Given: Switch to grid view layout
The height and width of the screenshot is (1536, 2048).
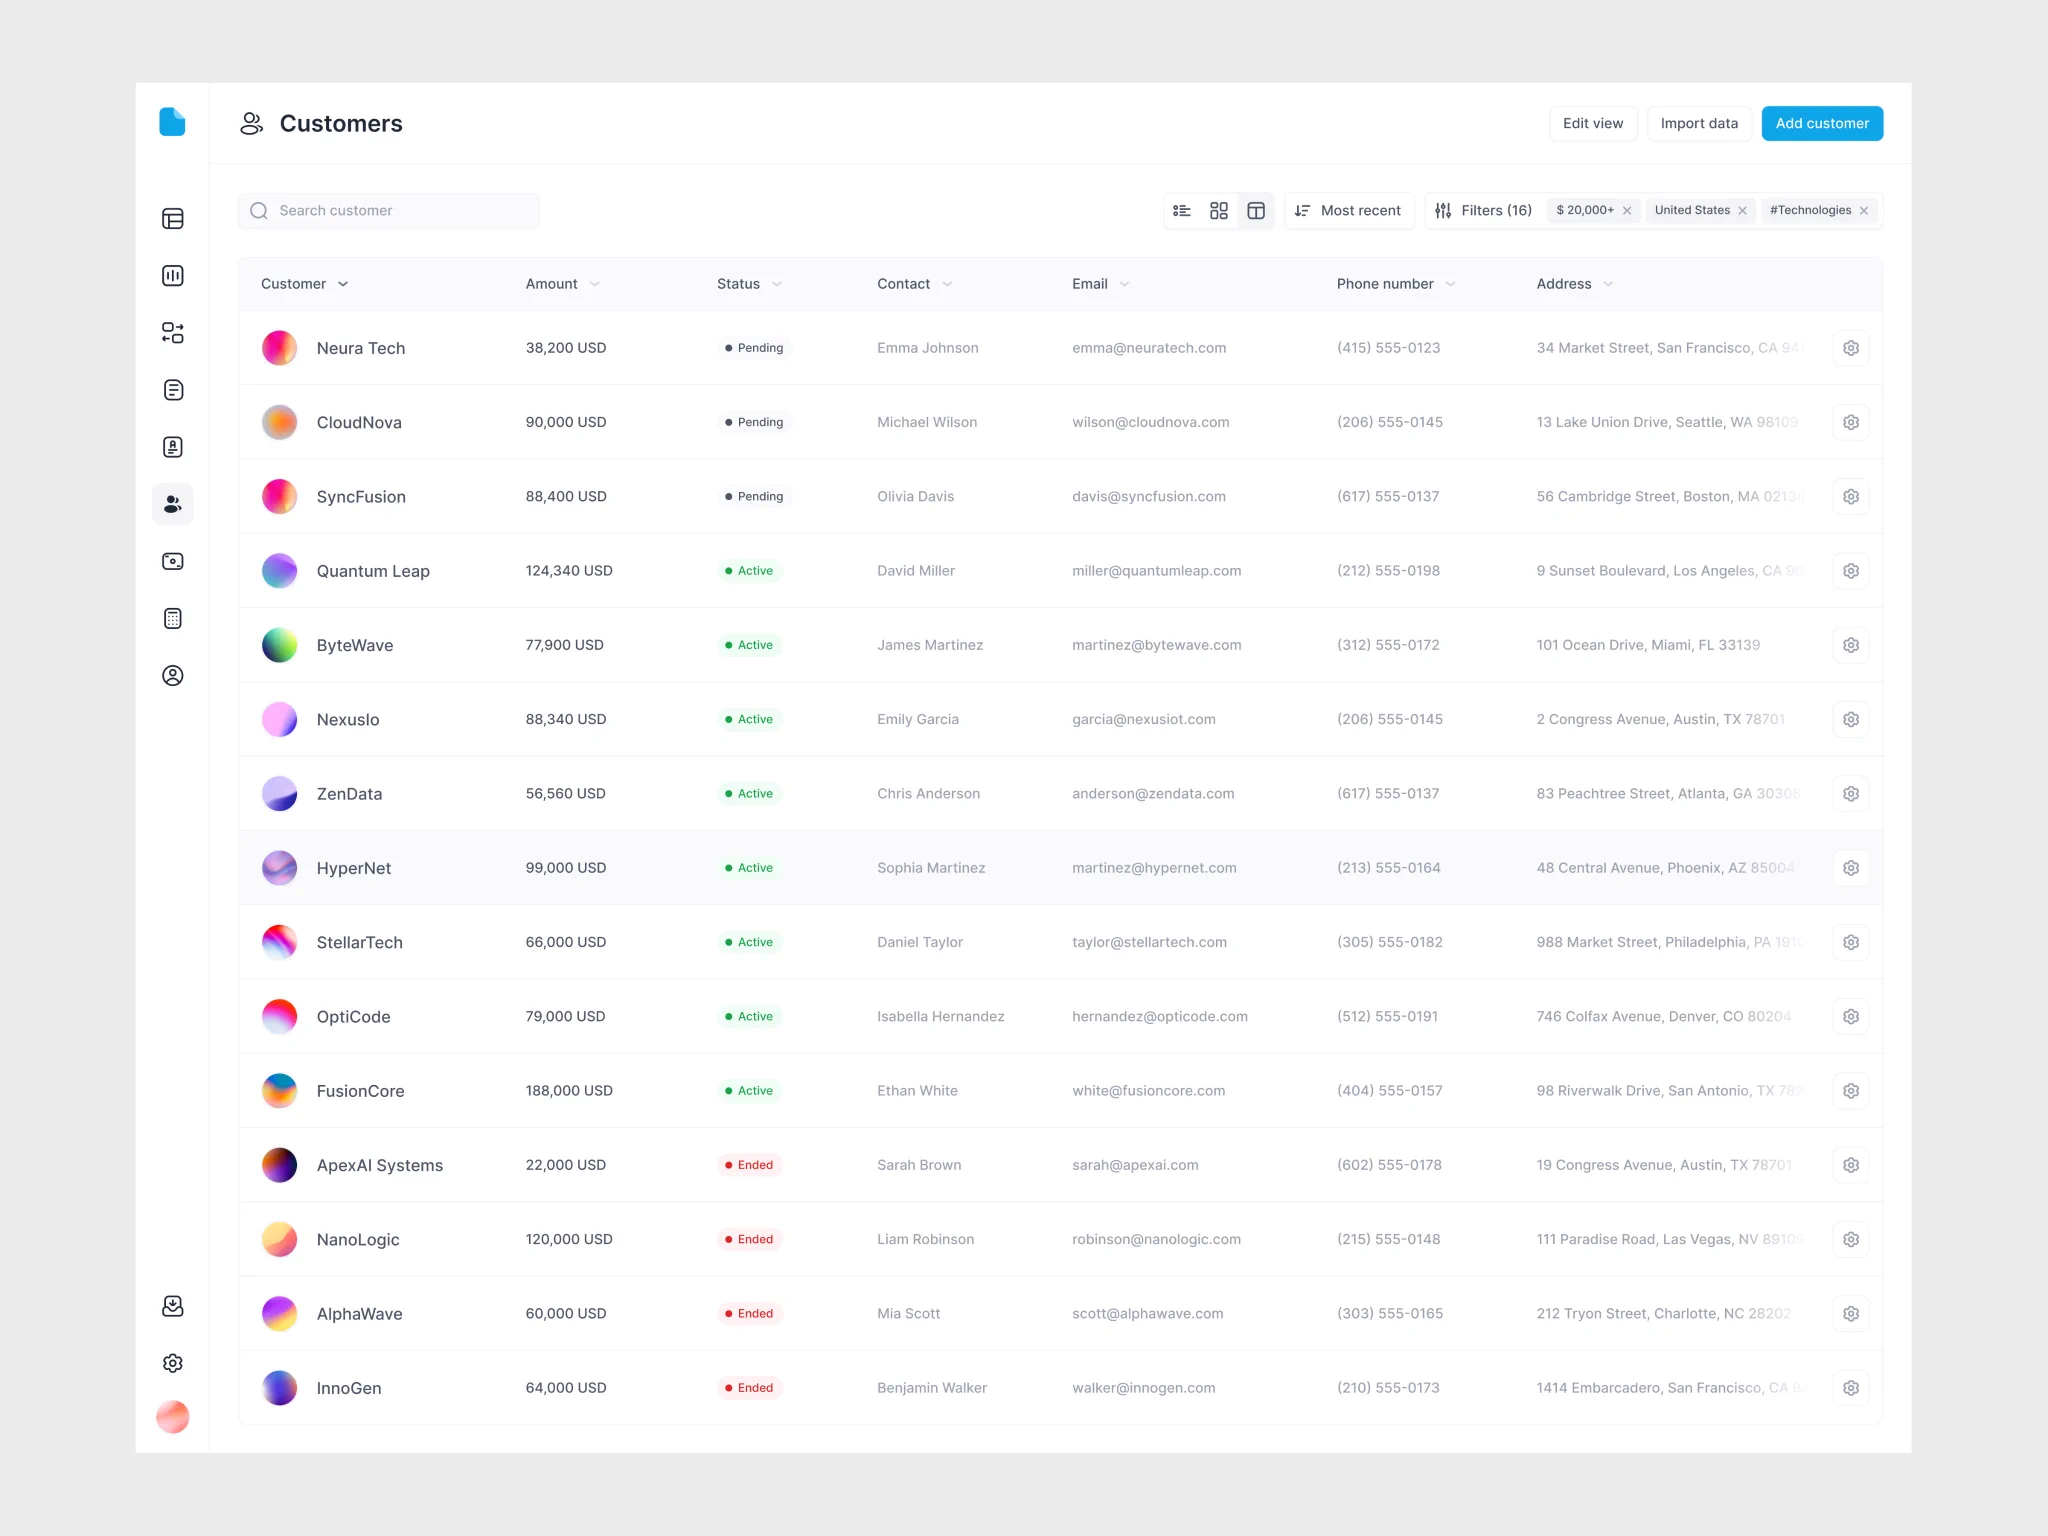Looking at the screenshot, I should pyautogui.click(x=1219, y=211).
